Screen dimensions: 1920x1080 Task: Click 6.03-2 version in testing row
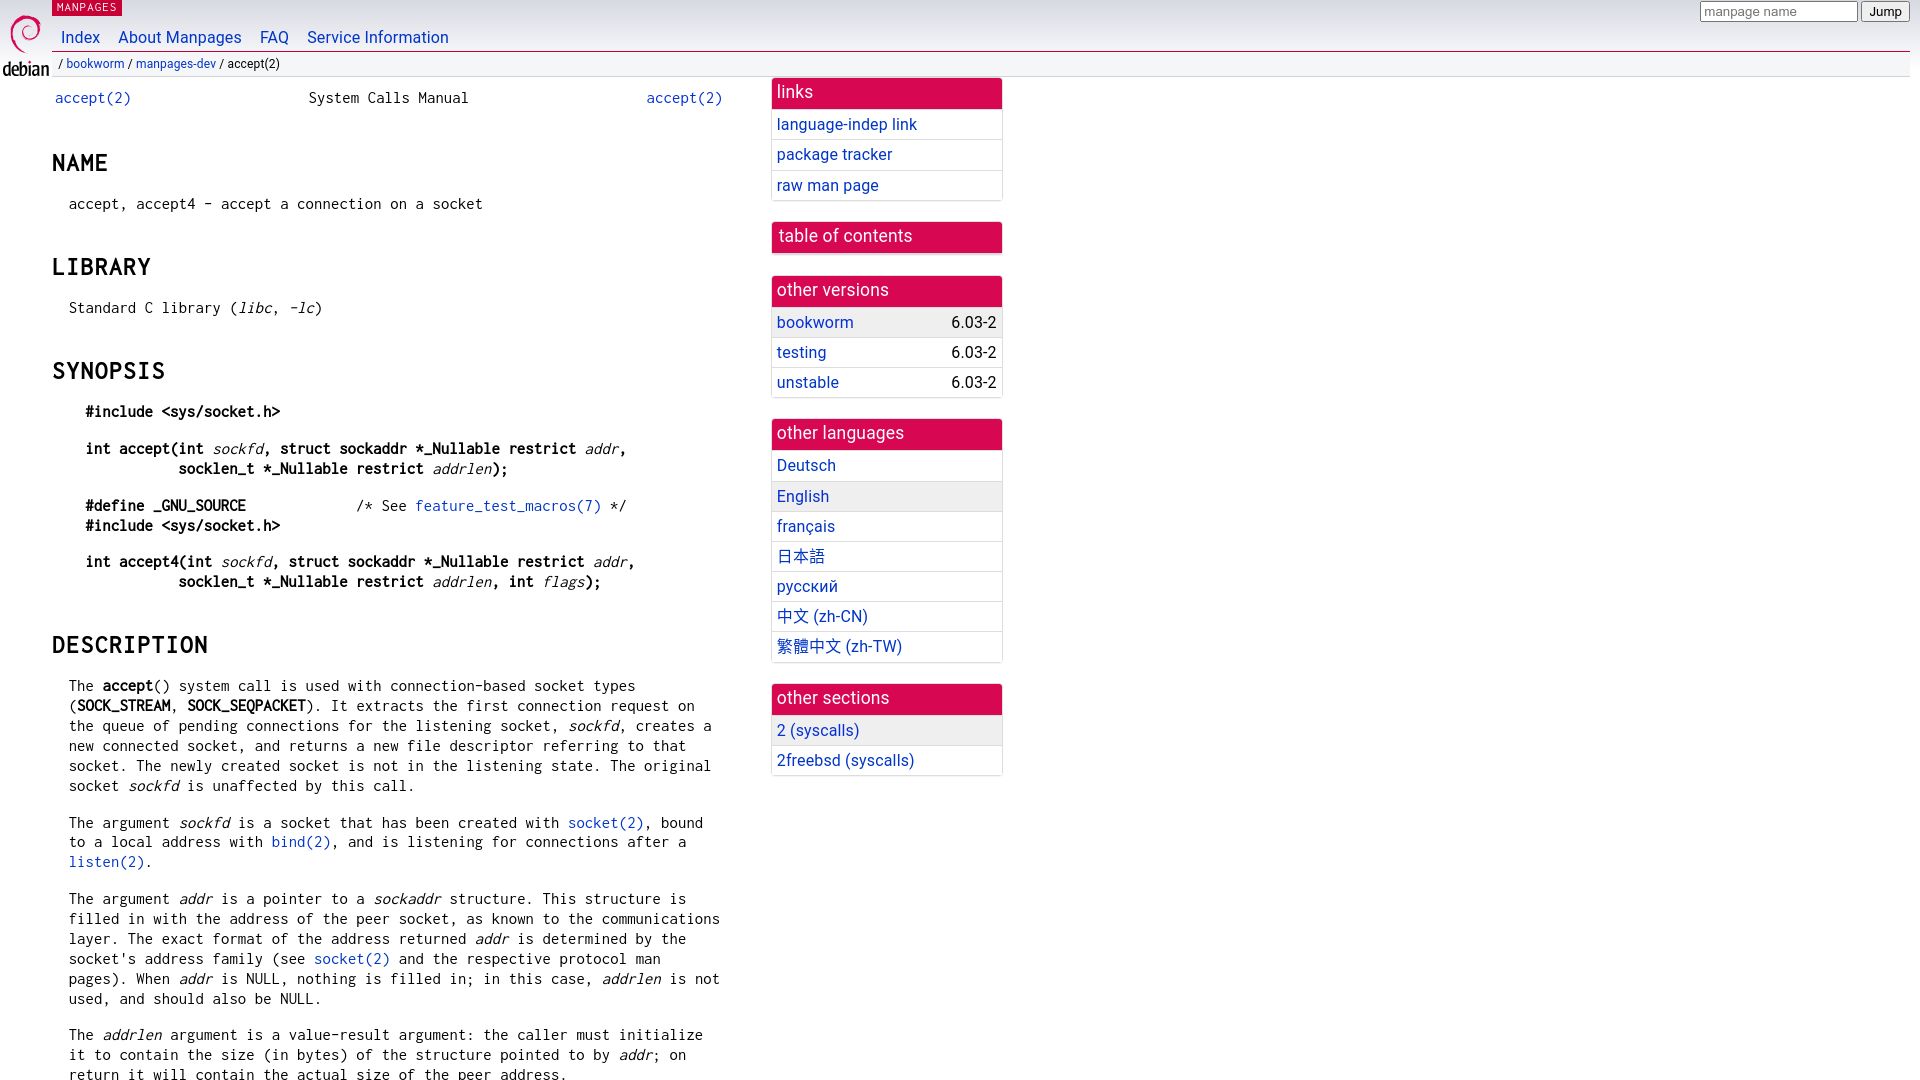[x=973, y=353]
